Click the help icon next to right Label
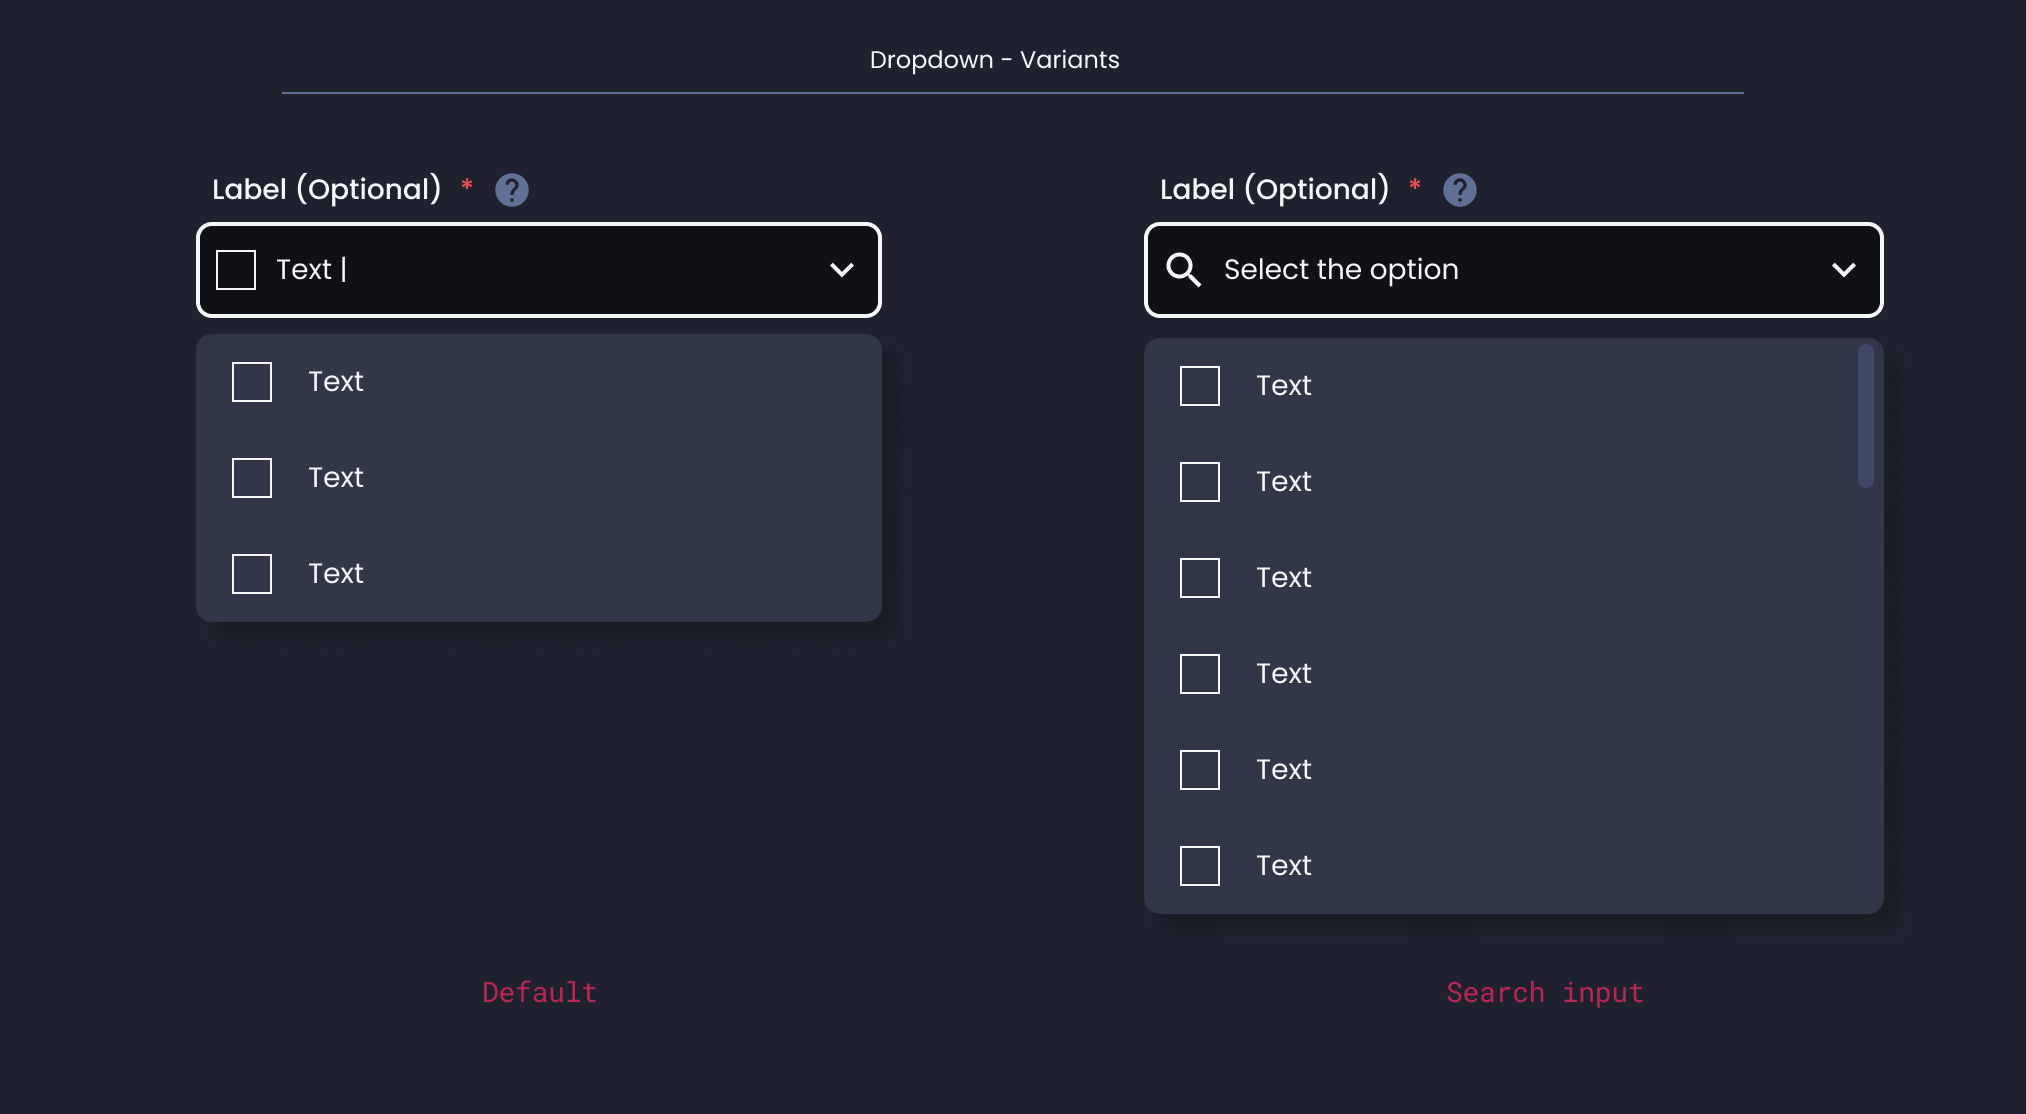Viewport: 2026px width, 1114px height. coord(1459,189)
